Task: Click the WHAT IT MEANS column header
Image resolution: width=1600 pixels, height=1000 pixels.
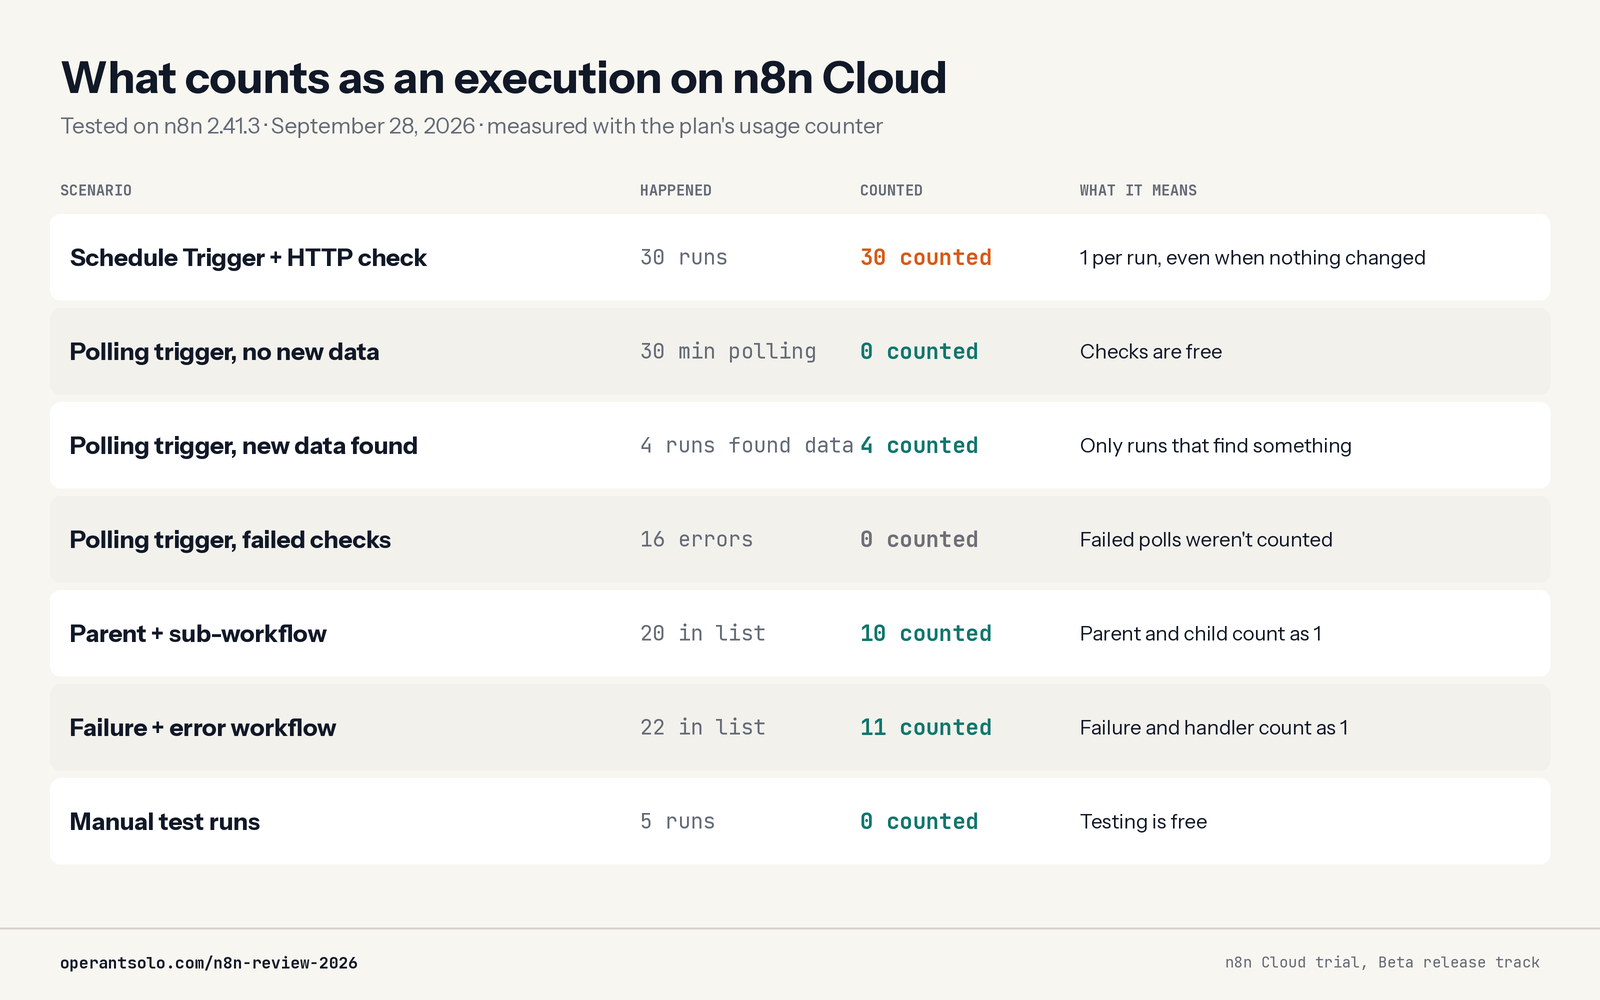Action: click(x=1138, y=190)
